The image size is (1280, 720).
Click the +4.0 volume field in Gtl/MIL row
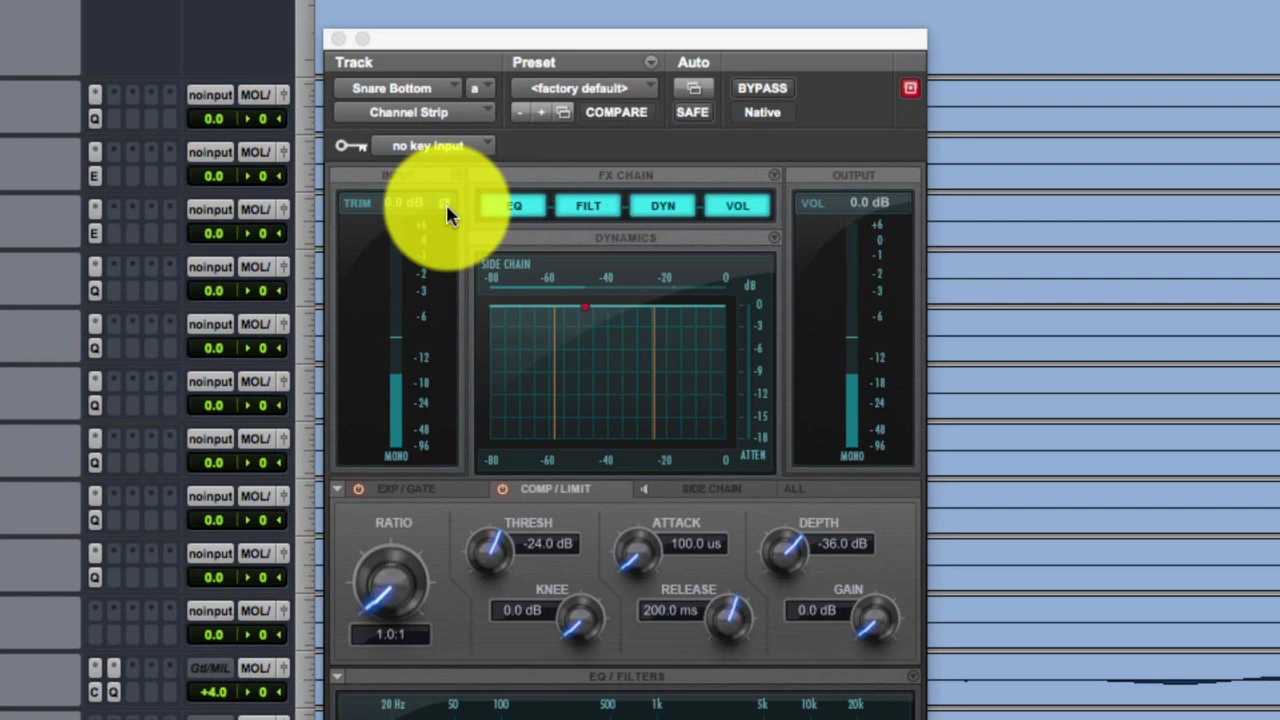[213, 692]
